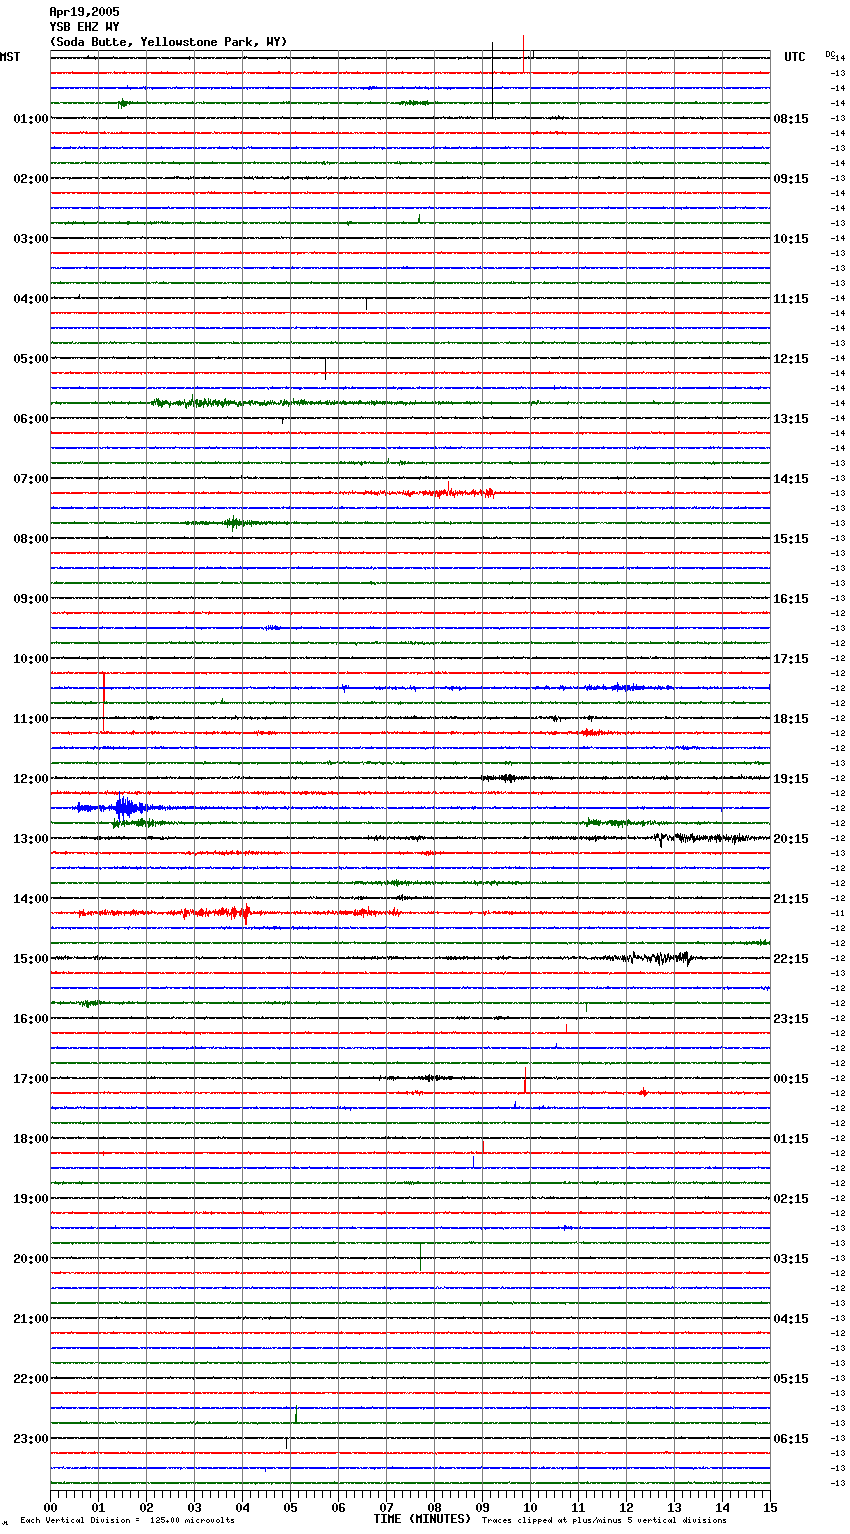Viewport: 850px width, 1534px height.
Task: Click the DC column header
Action: [830, 54]
